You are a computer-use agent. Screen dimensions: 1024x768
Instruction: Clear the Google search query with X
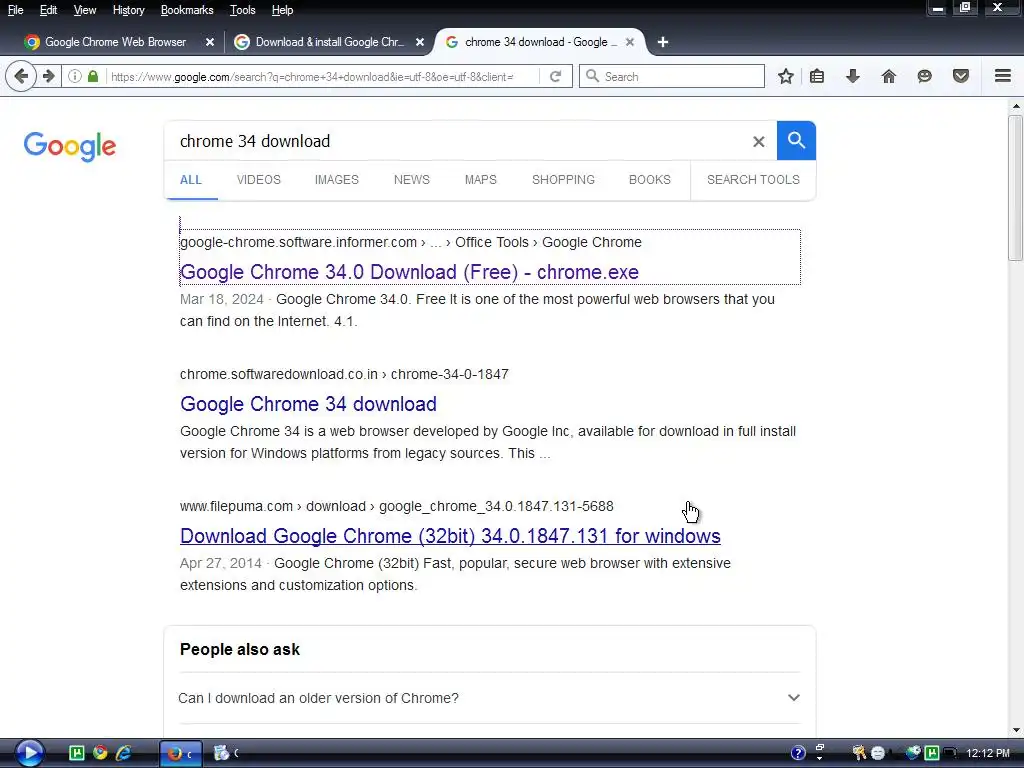tap(758, 142)
